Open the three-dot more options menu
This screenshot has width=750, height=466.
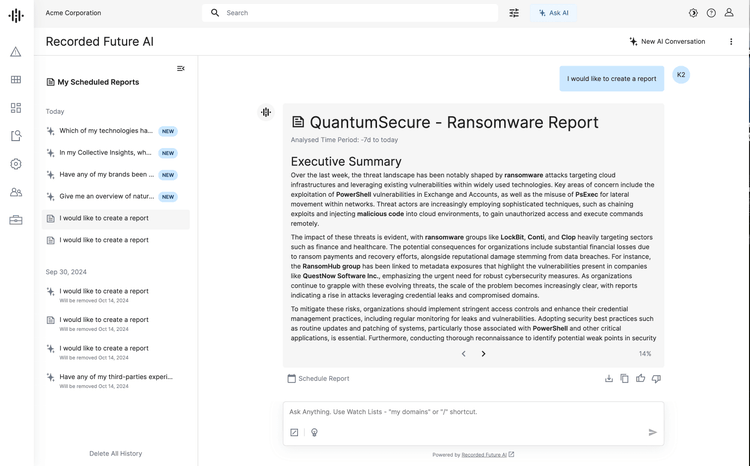pos(731,42)
